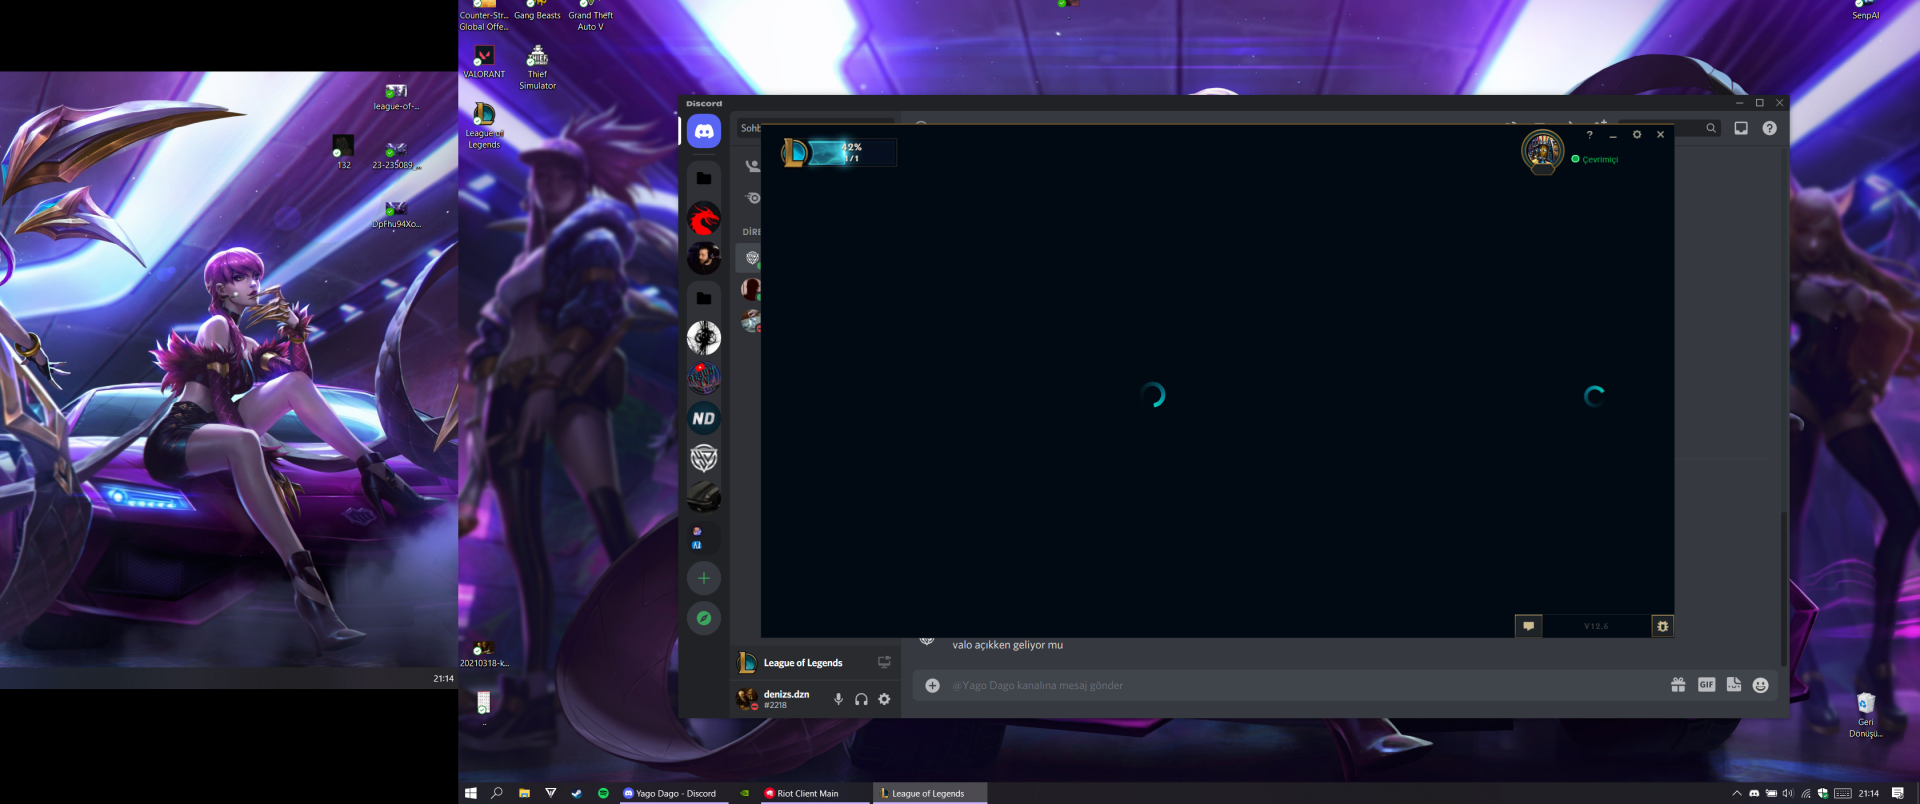Open Discord User Settings gear
The image size is (1920, 804).
[884, 699]
